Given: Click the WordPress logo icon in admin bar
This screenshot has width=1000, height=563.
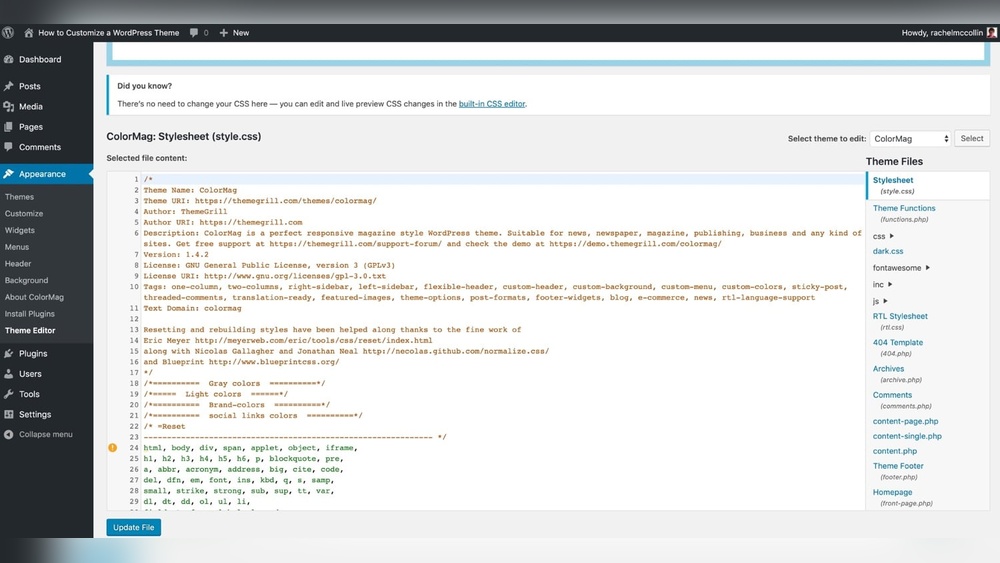Looking at the screenshot, I should point(8,33).
